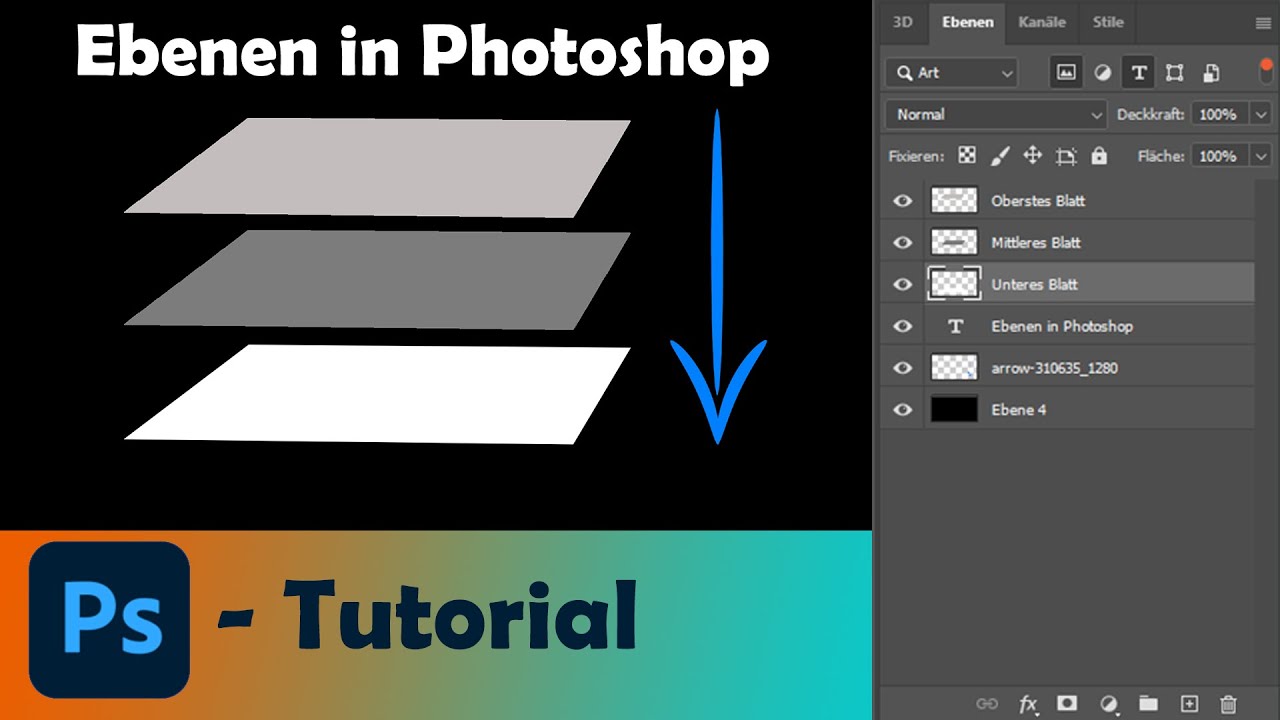Hide the arrow-310635_1280 layer

tap(903, 369)
